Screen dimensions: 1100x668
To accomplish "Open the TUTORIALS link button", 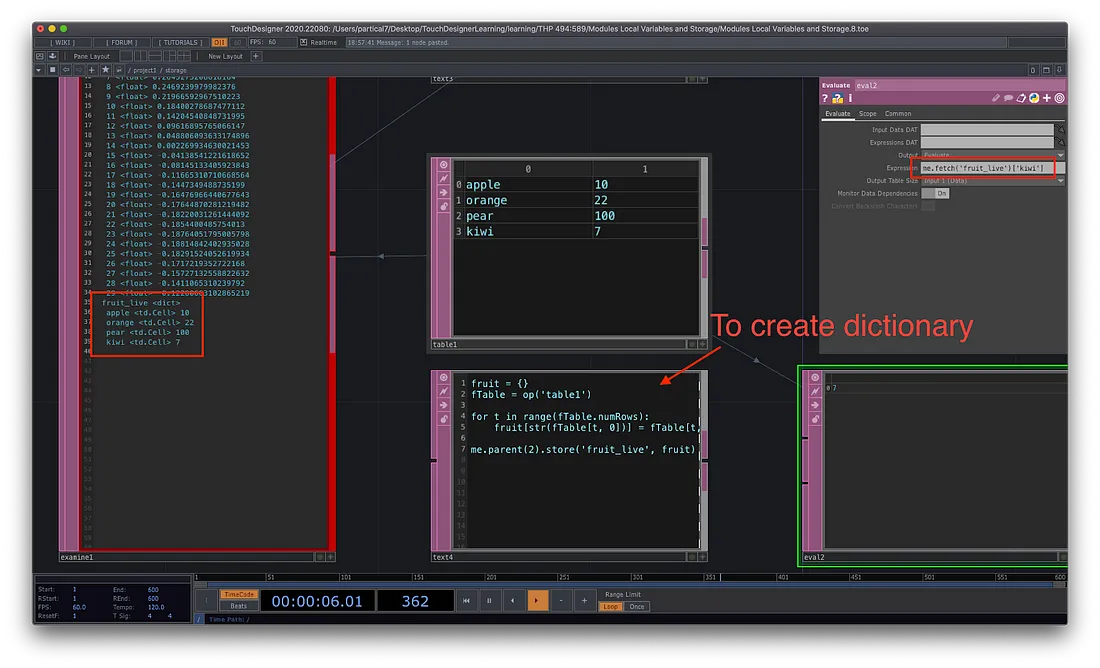I will click(x=180, y=43).
